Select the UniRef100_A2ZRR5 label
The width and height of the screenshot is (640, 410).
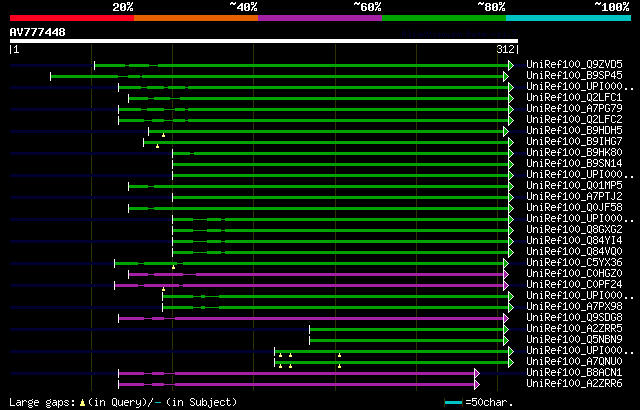tap(574, 329)
